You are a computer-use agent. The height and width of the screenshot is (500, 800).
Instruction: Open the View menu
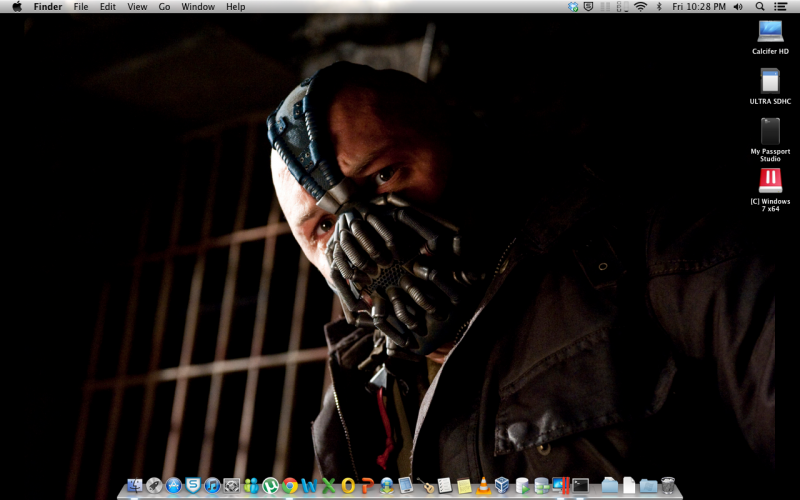point(137,7)
